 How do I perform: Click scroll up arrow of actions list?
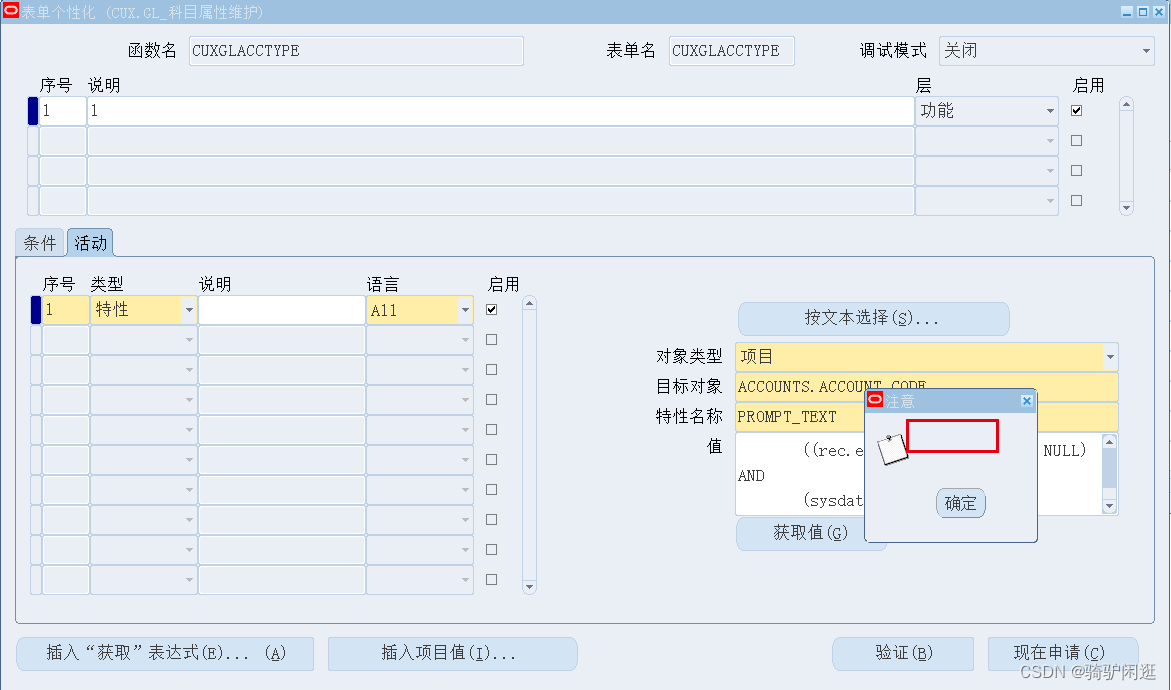coord(529,303)
